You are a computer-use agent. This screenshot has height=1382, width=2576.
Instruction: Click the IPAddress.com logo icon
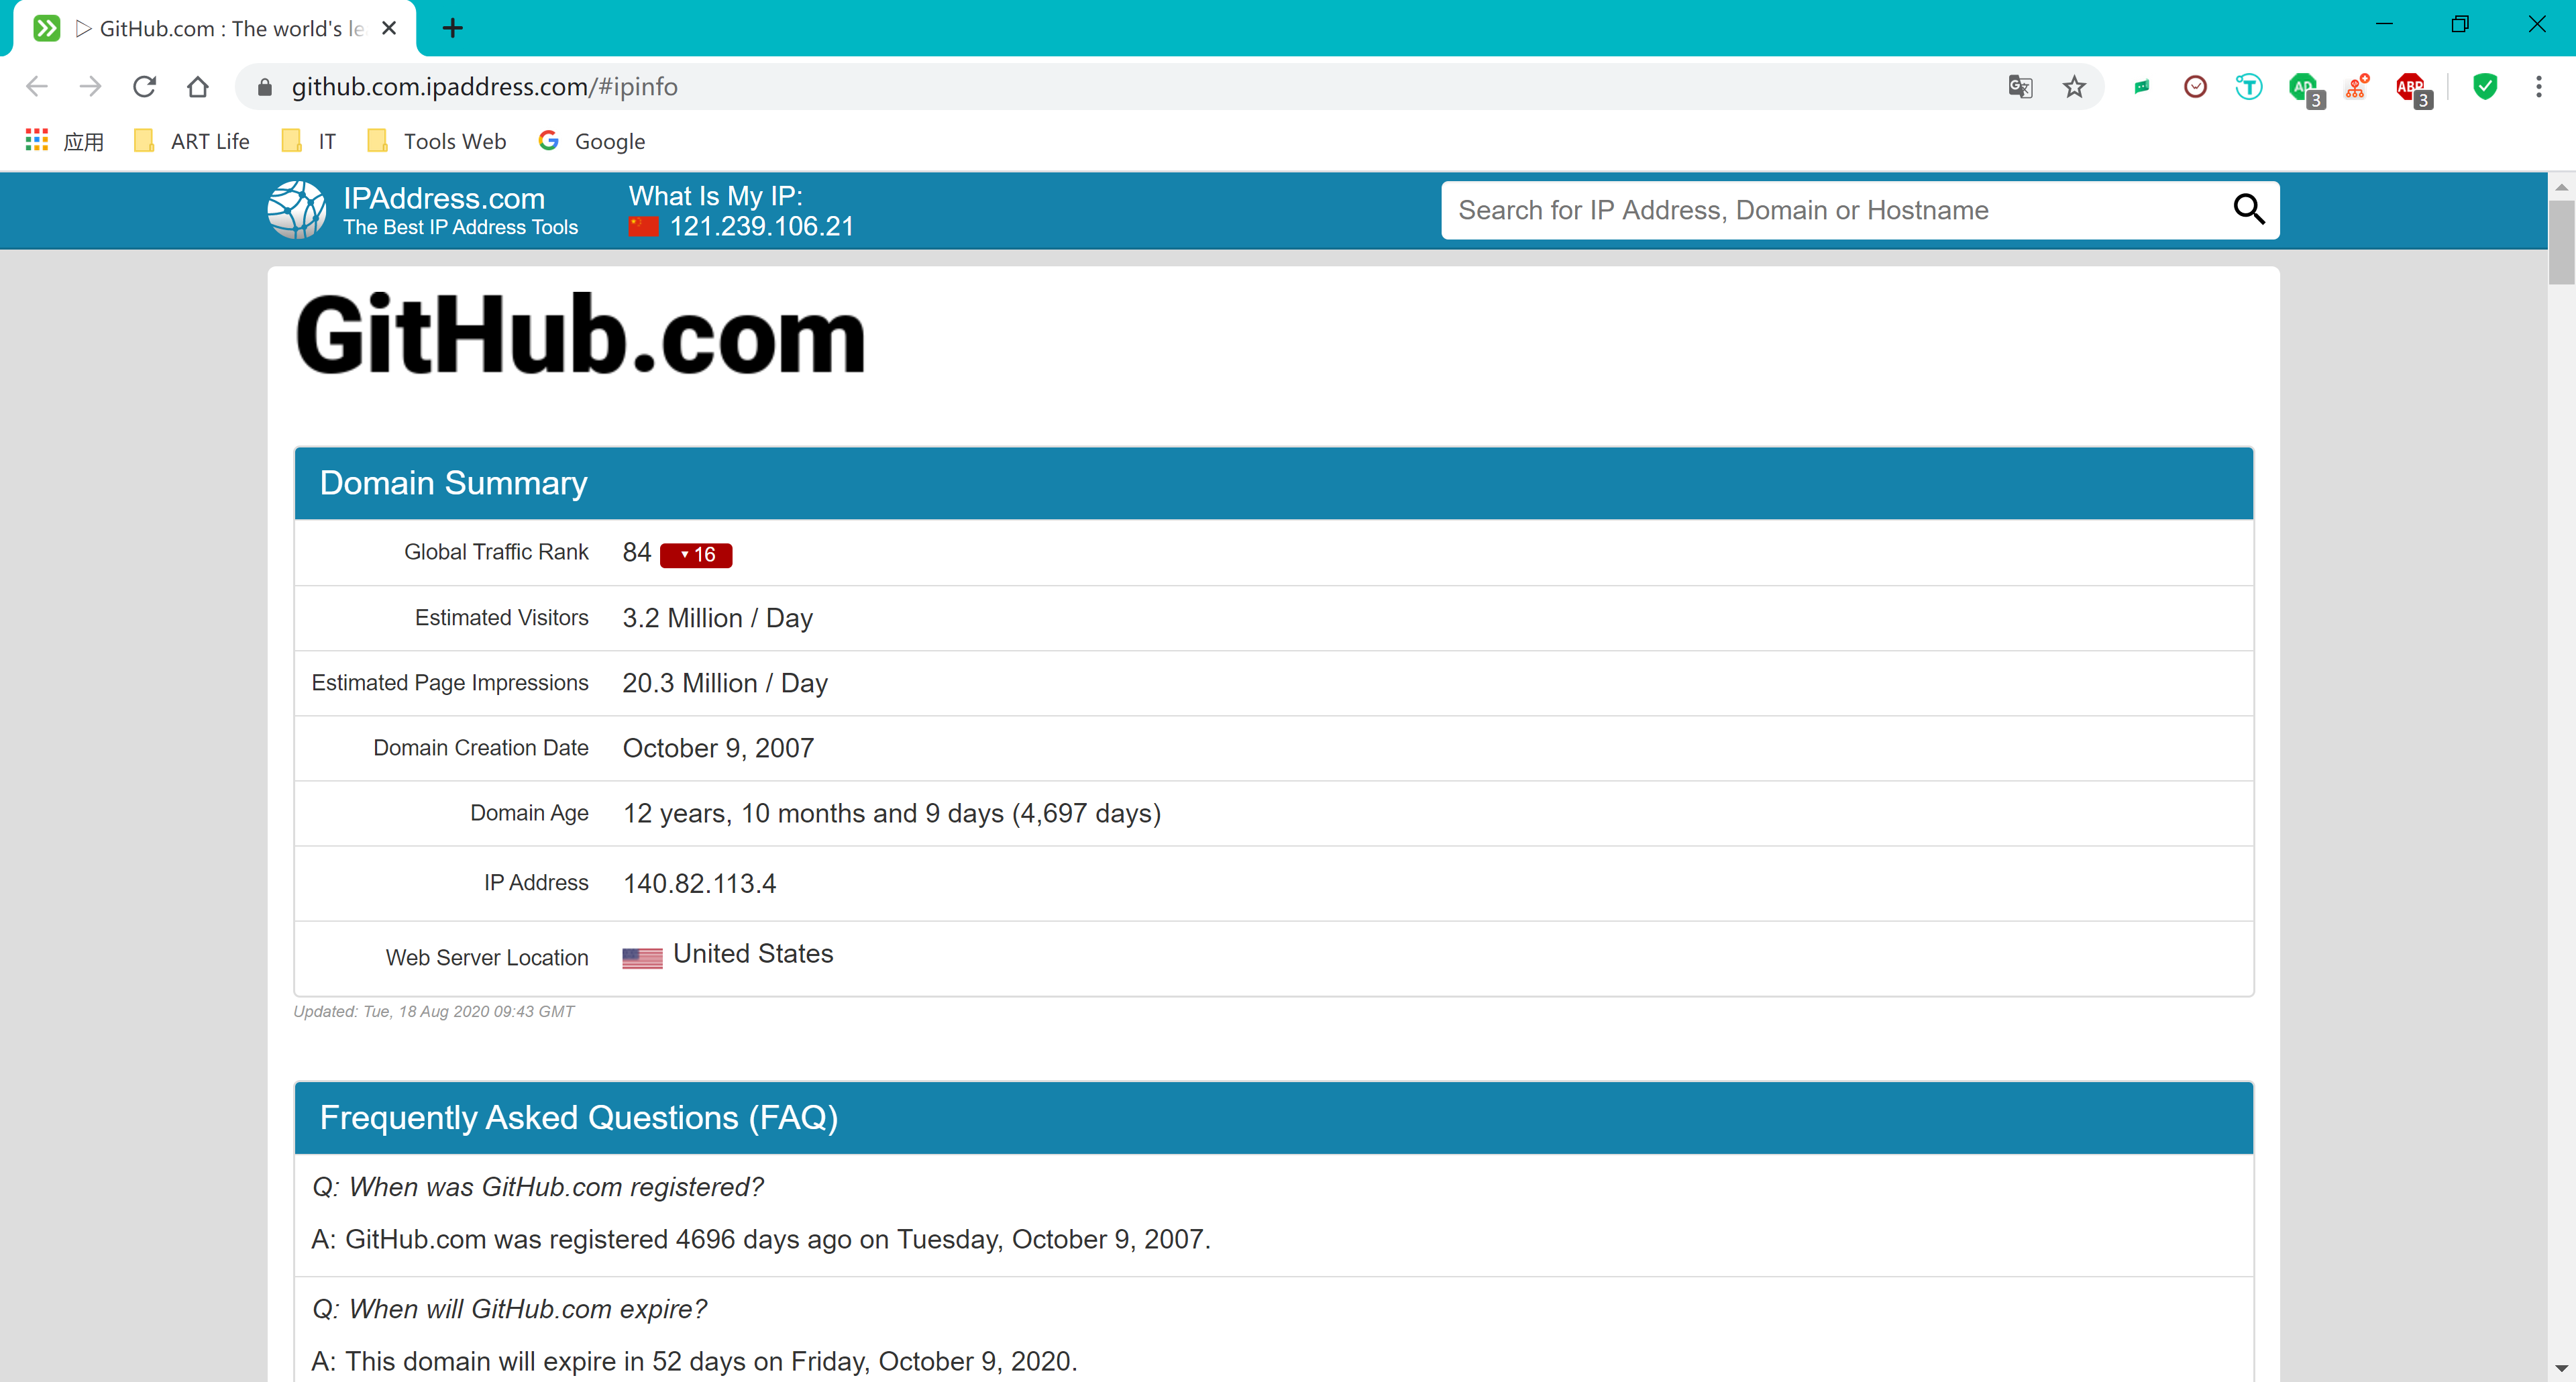click(298, 209)
